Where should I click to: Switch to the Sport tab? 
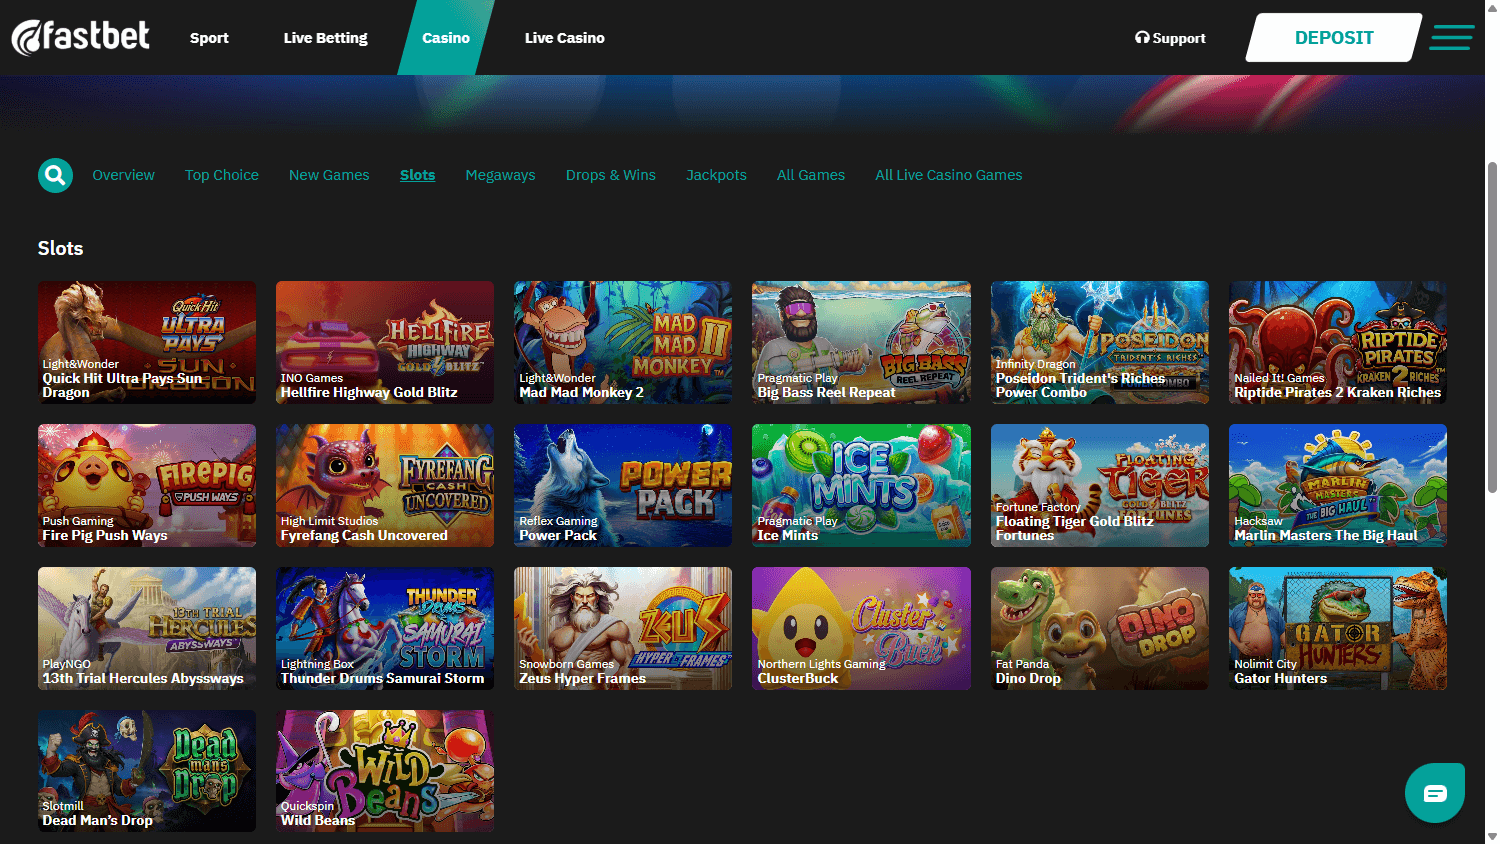tap(209, 37)
